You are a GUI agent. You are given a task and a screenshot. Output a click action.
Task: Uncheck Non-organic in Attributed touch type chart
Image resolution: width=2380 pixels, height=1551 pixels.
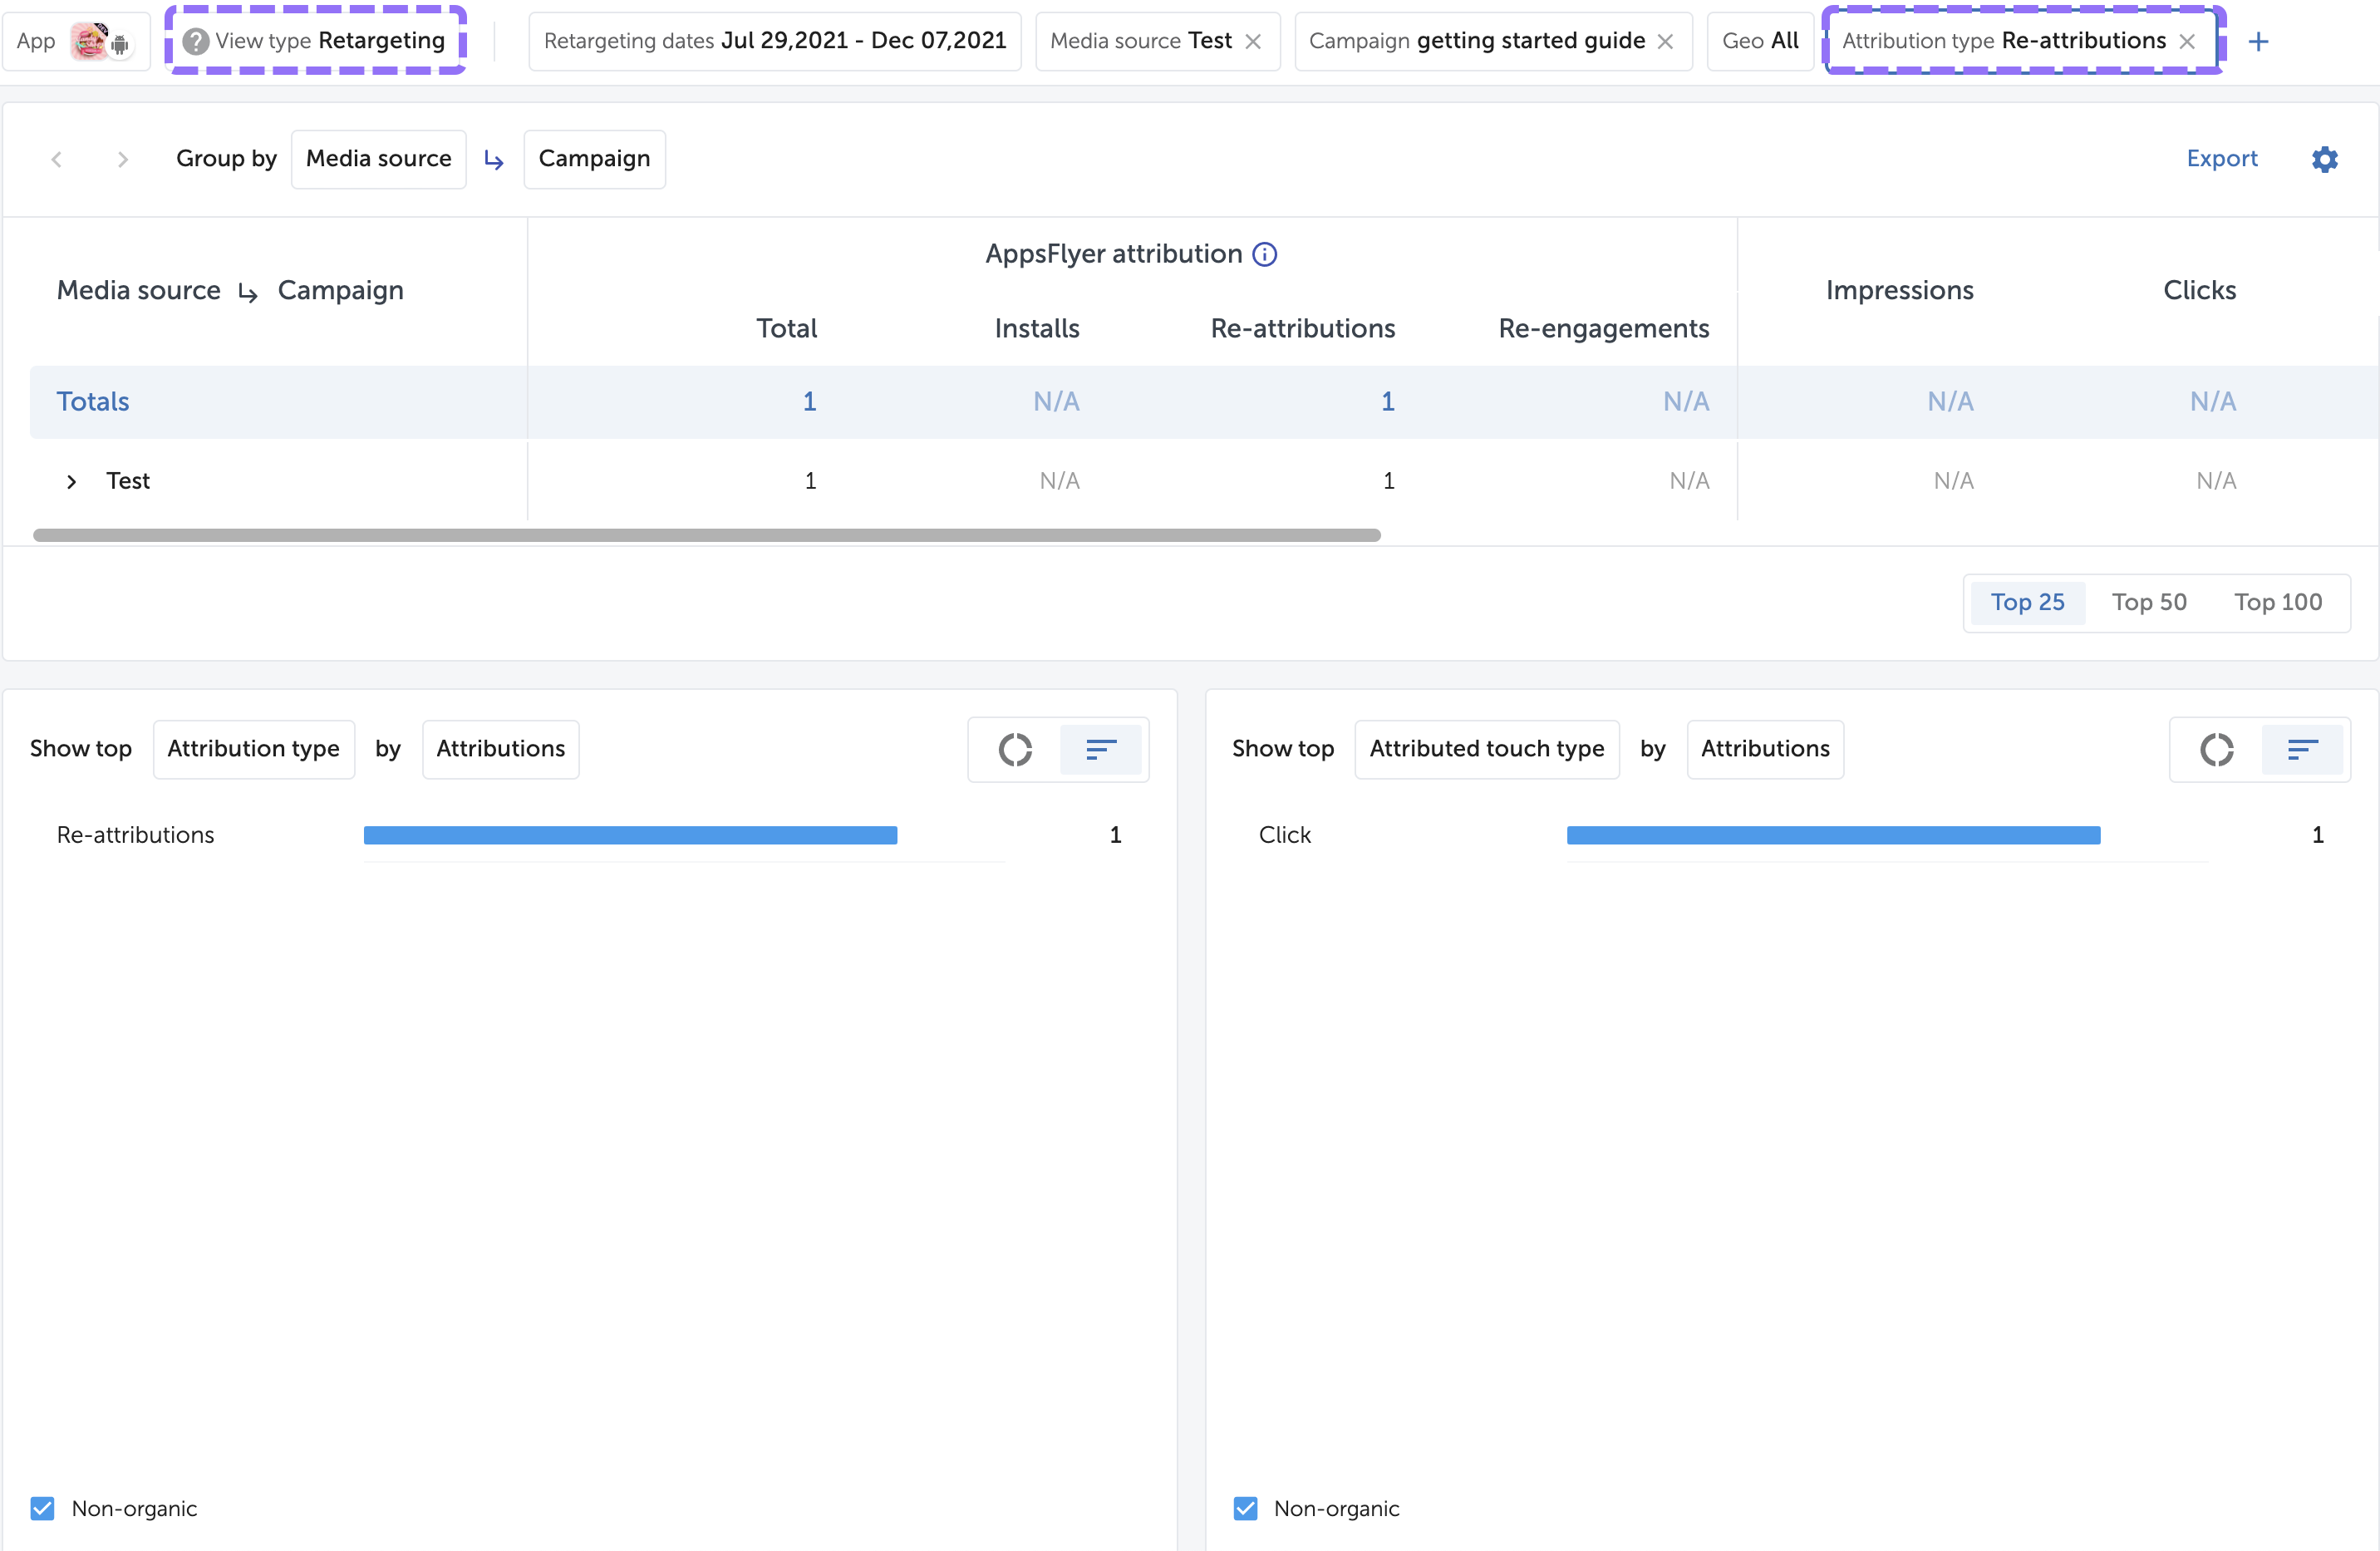pyautogui.click(x=1245, y=1508)
